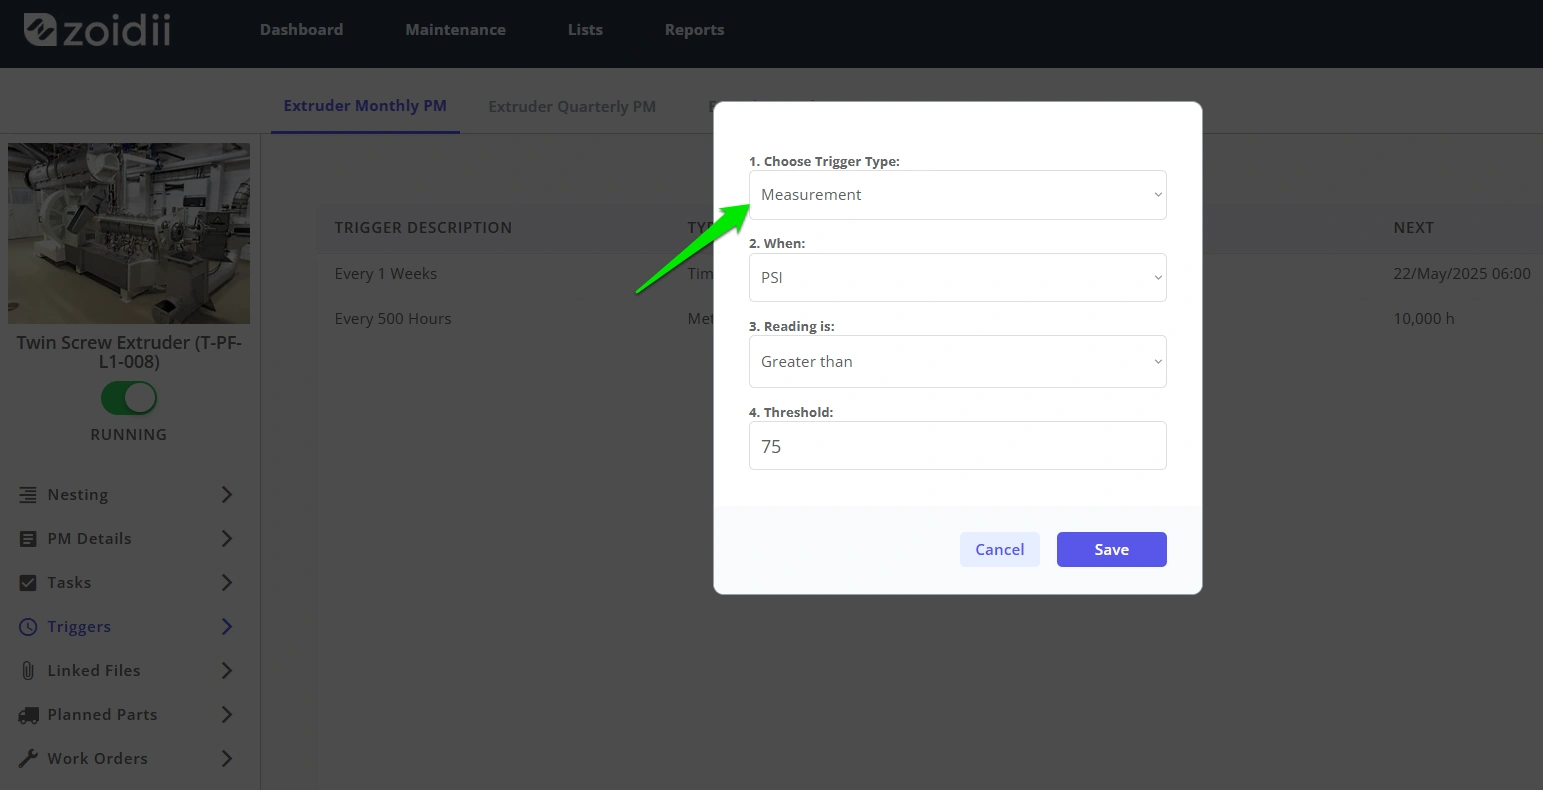Cancel the trigger dialog

click(x=999, y=549)
